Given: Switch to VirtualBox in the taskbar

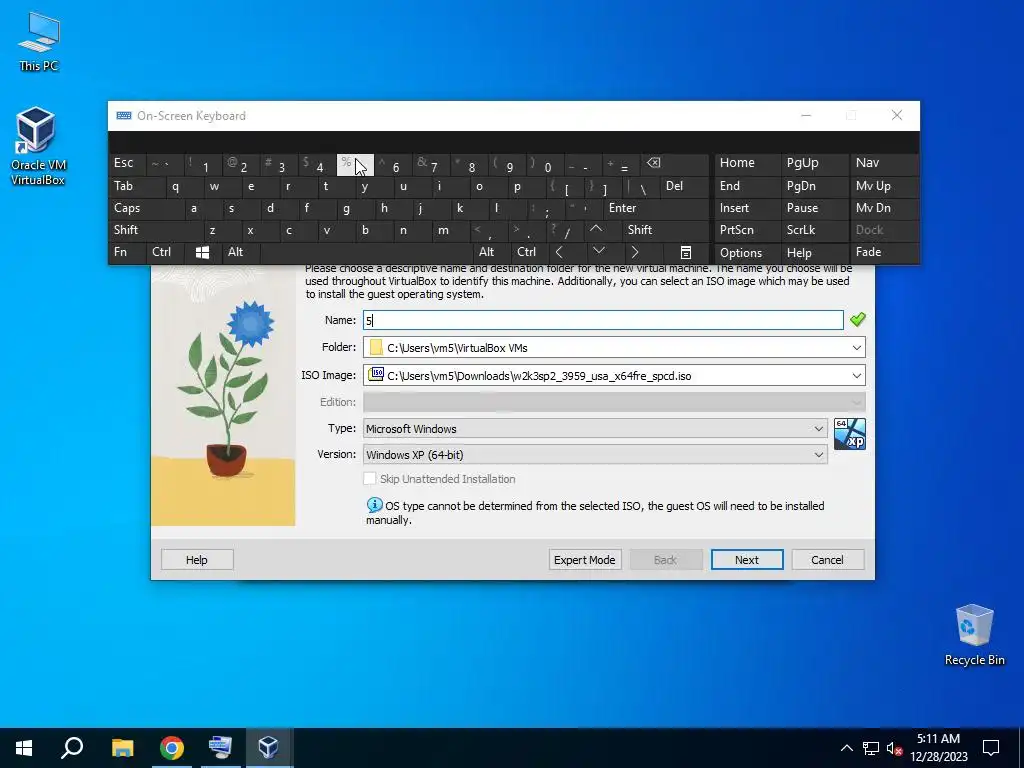Looking at the screenshot, I should [x=268, y=748].
